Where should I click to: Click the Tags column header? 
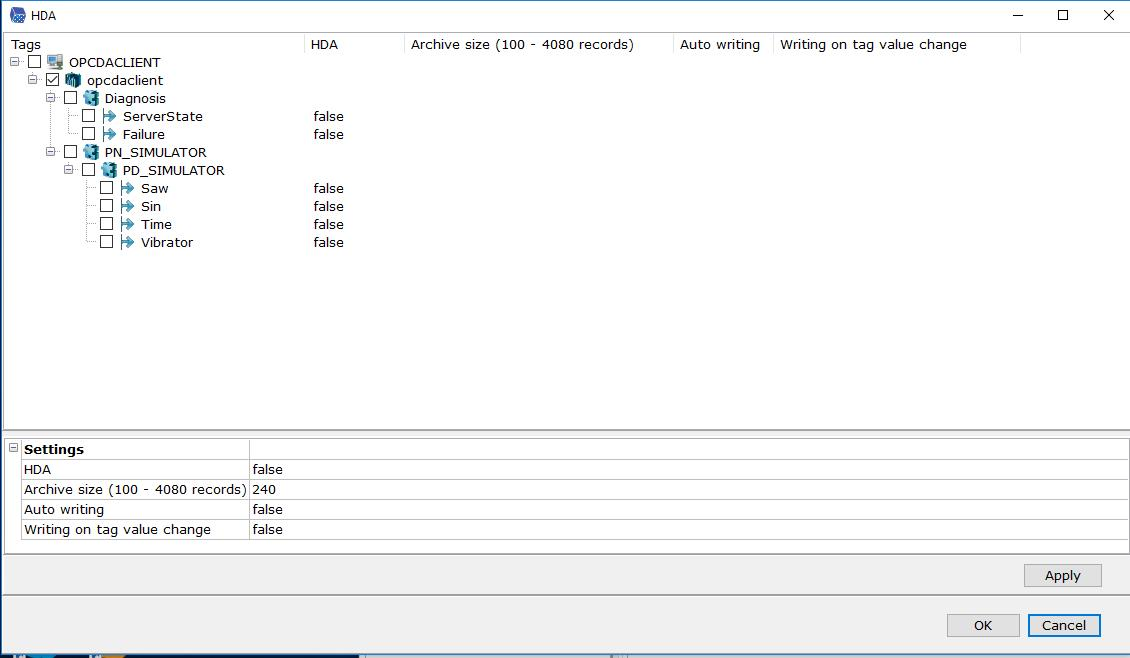154,45
